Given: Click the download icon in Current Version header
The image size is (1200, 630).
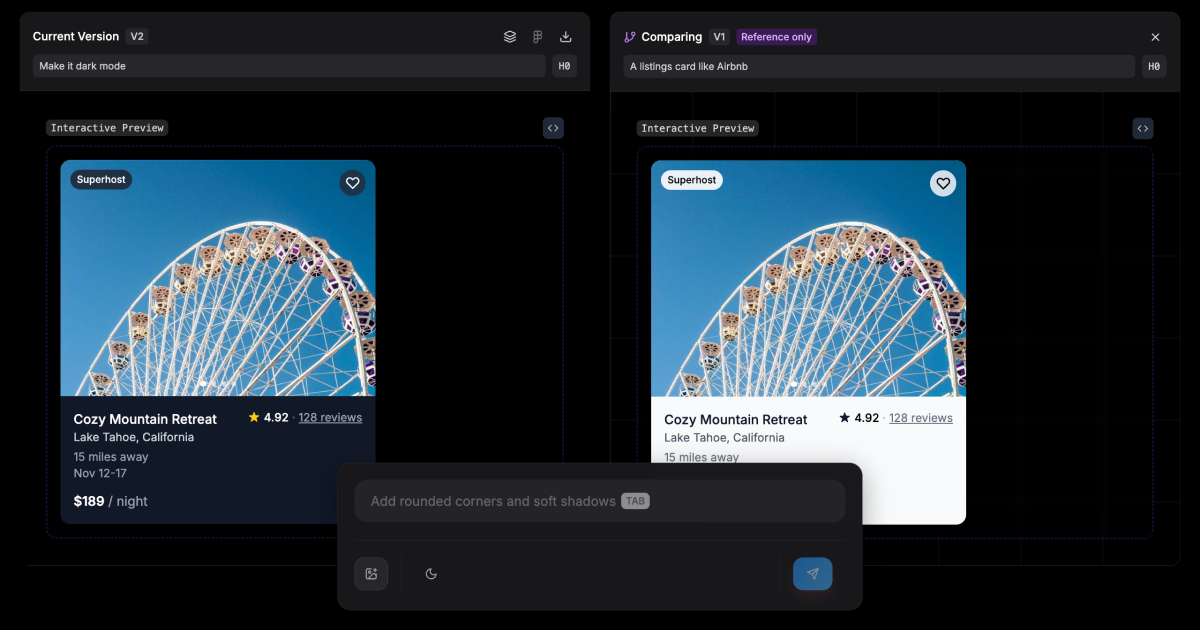Looking at the screenshot, I should pyautogui.click(x=566, y=37).
